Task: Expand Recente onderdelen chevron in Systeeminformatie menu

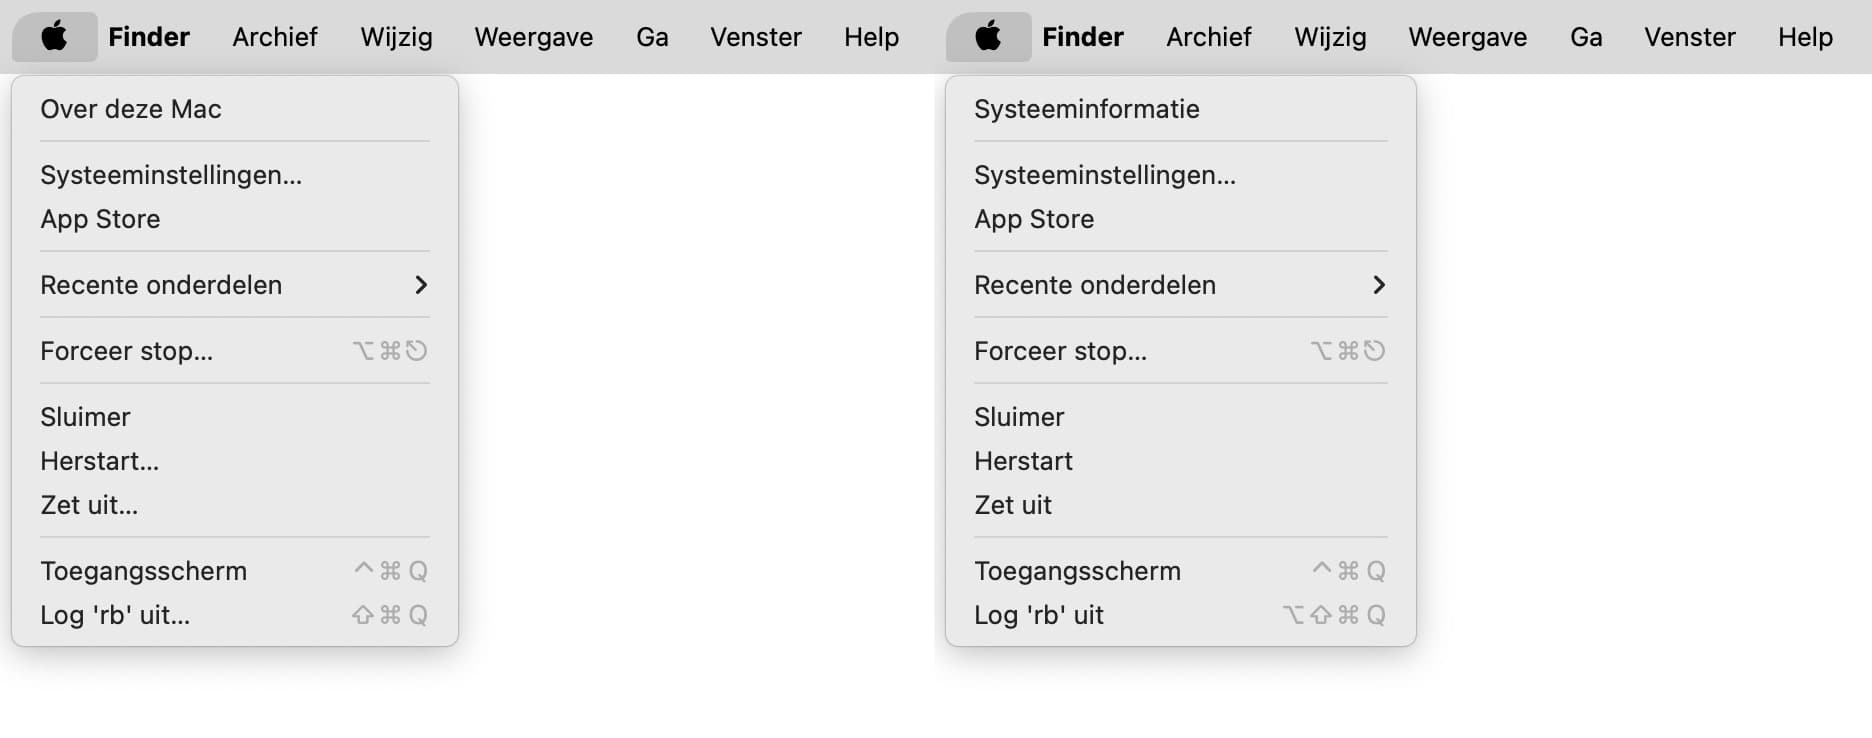Action: coord(1379,285)
